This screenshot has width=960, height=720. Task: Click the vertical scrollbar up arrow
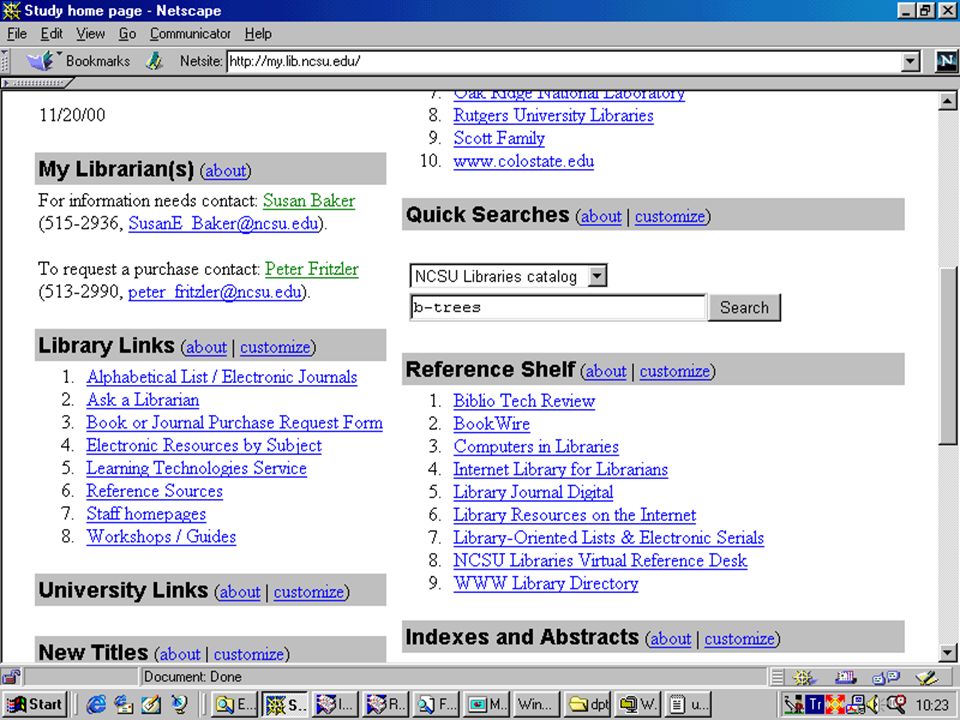click(x=947, y=101)
